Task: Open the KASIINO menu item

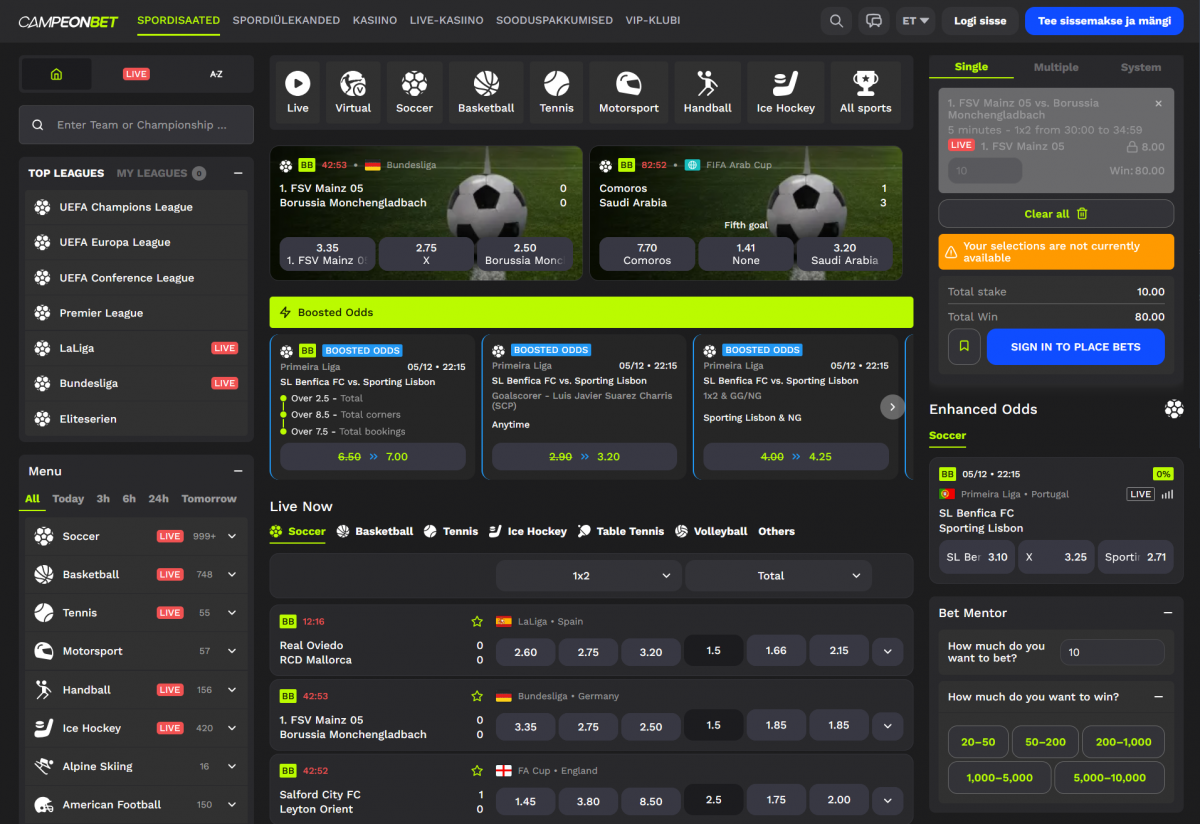Action: (x=375, y=20)
